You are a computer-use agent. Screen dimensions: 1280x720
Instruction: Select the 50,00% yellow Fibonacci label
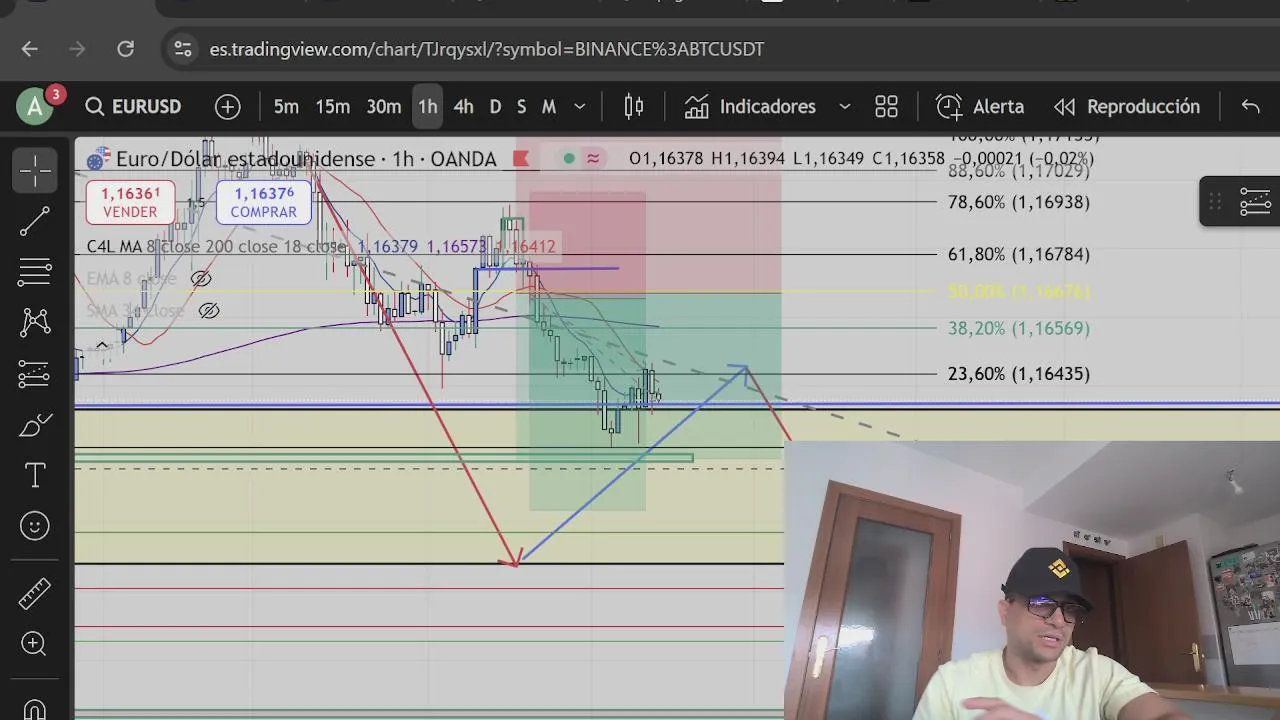point(1019,291)
